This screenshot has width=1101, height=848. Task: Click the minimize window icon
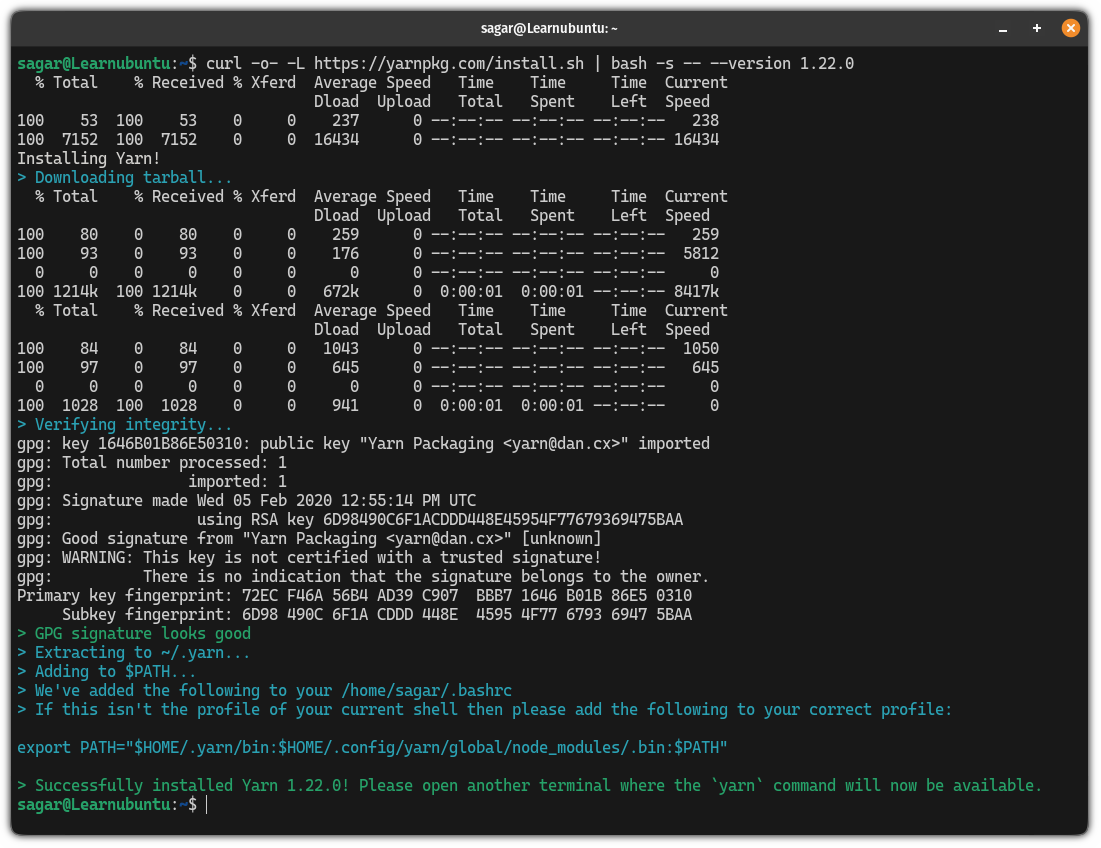pos(1002,28)
